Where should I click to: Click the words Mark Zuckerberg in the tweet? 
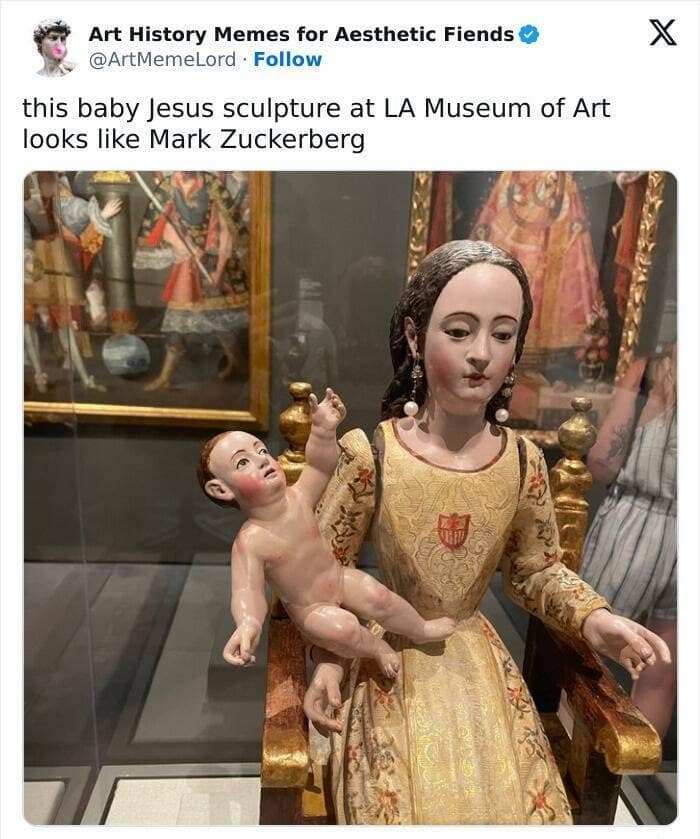(x=257, y=140)
